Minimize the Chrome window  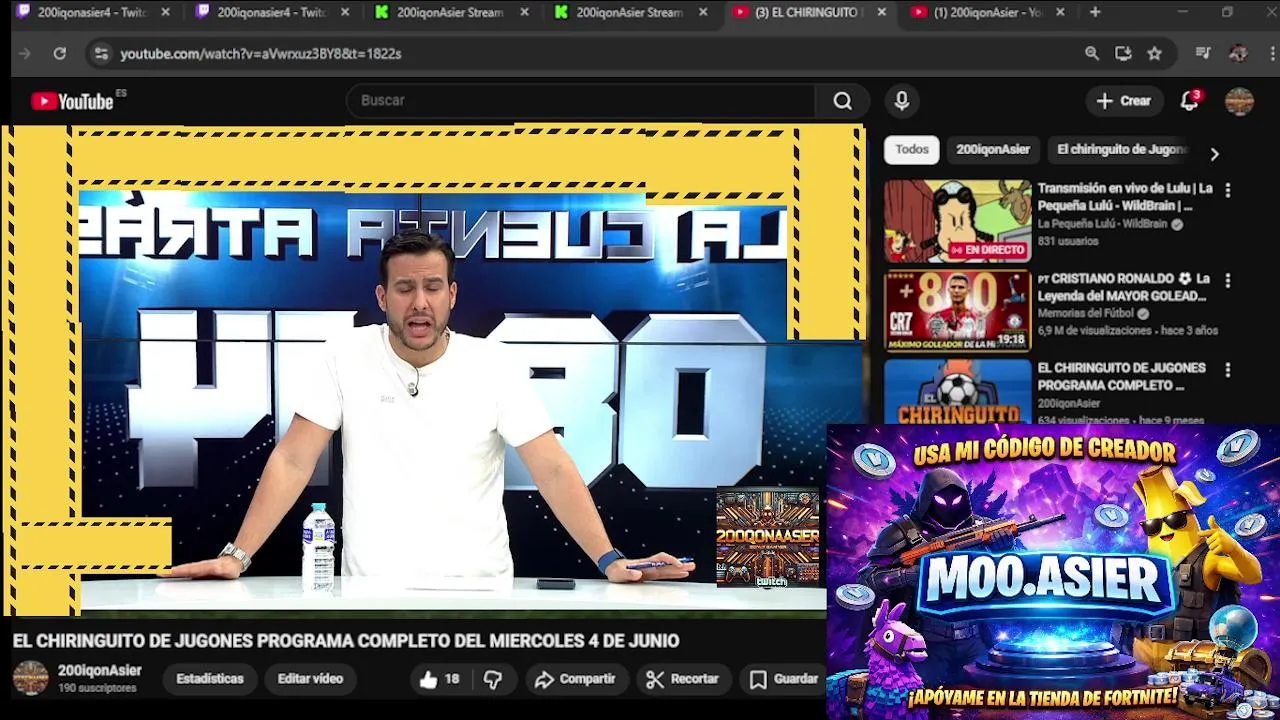[x=1182, y=12]
